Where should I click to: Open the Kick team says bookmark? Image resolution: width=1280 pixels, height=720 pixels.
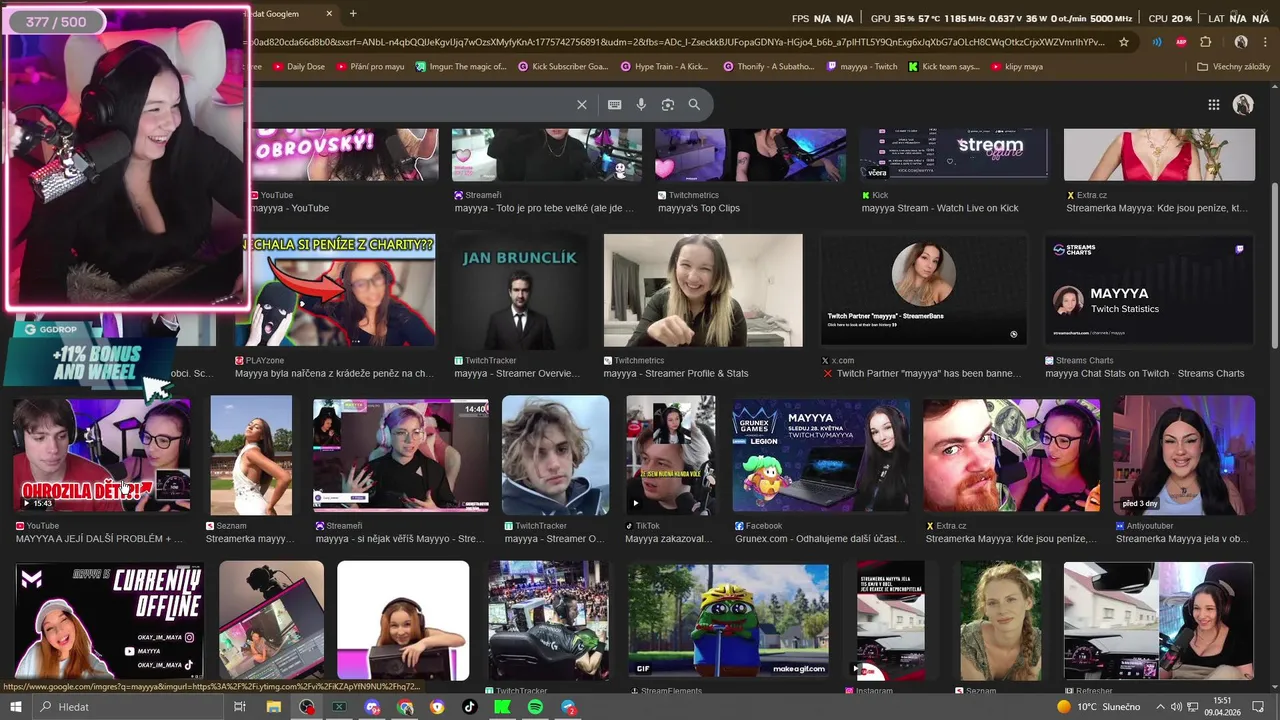pyautogui.click(x=943, y=67)
